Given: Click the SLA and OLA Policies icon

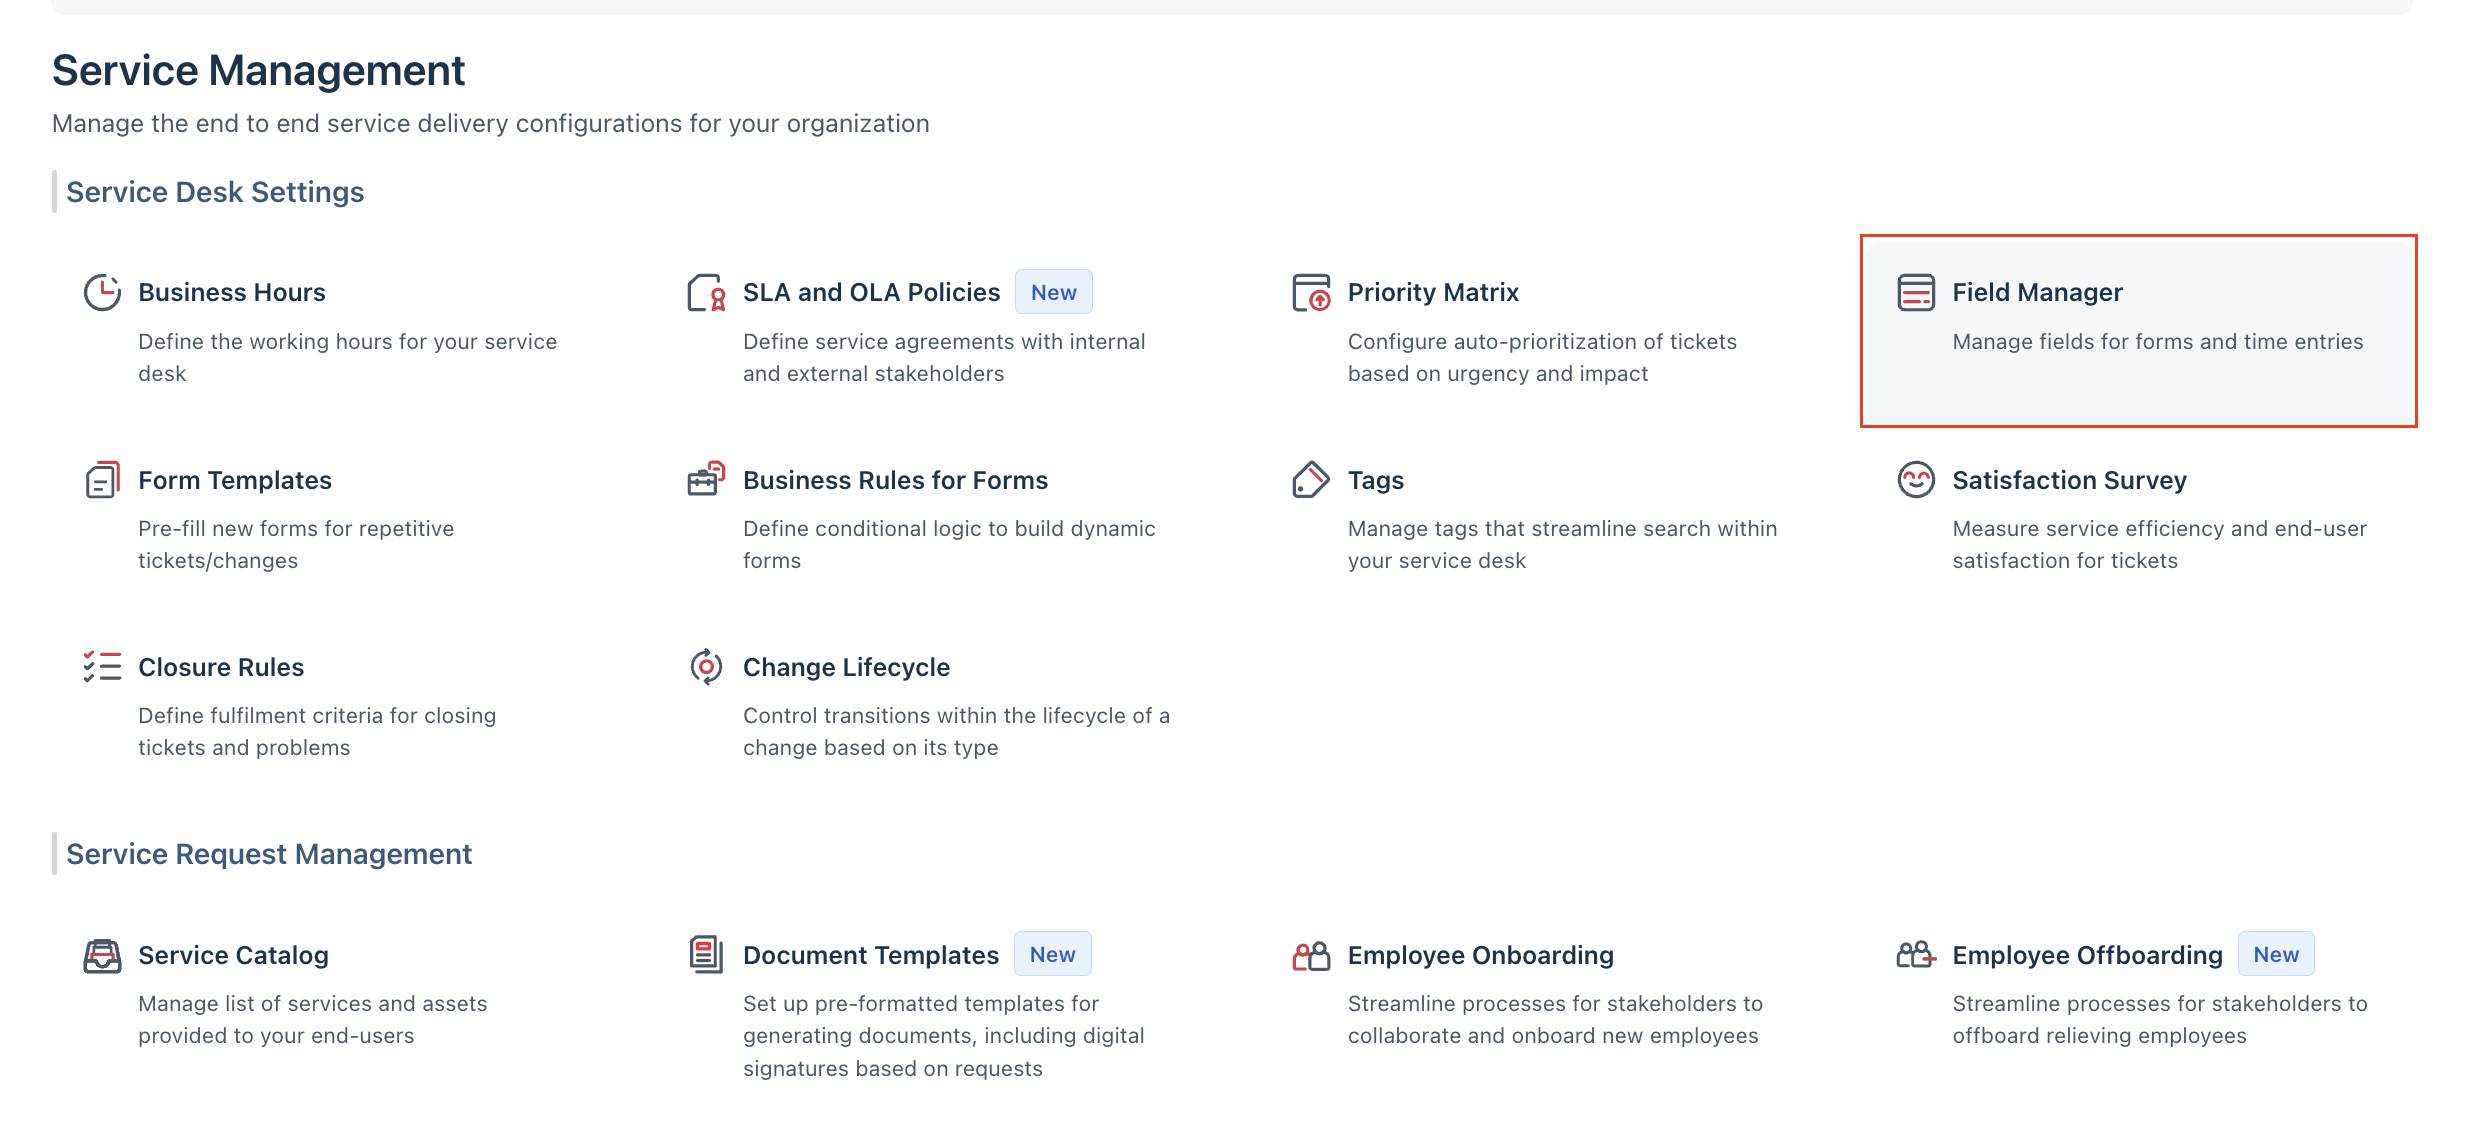Looking at the screenshot, I should click(707, 292).
